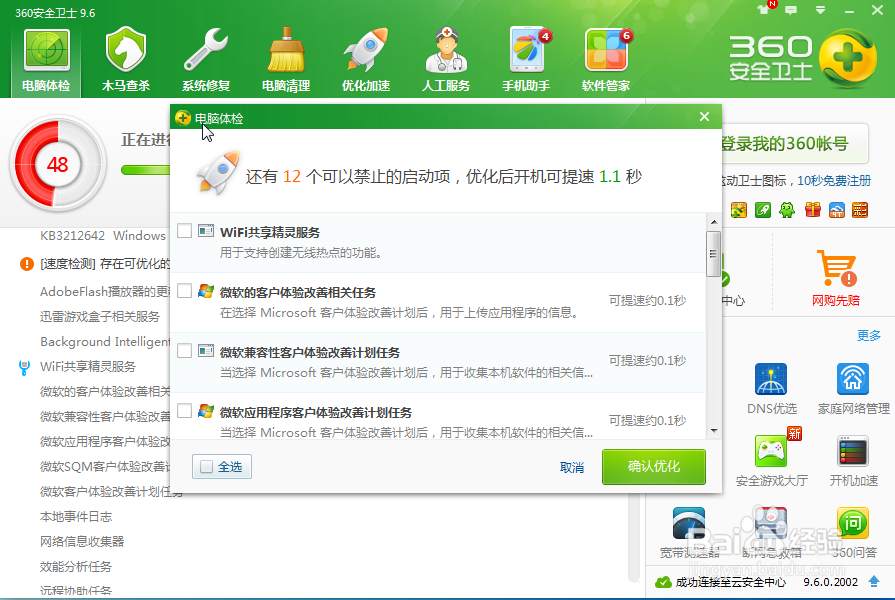Click the dialog scrollbar down arrow
The height and width of the screenshot is (600, 895).
tap(713, 431)
